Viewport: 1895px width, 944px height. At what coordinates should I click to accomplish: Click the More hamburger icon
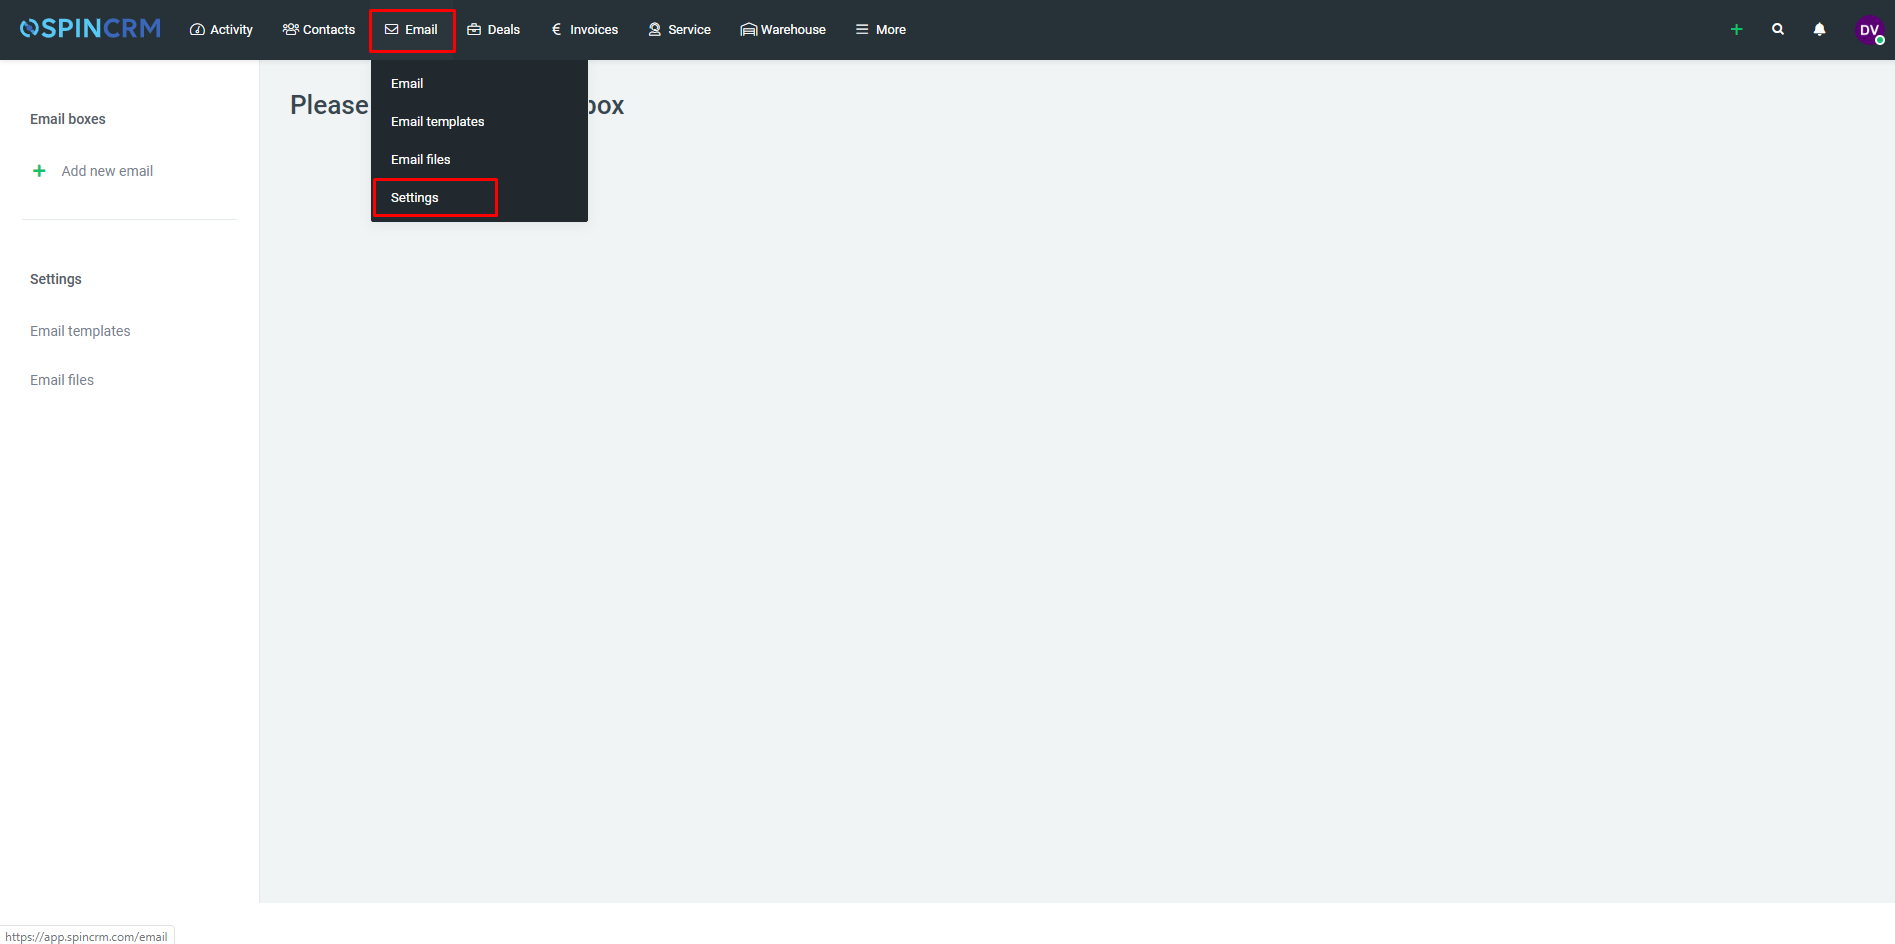tap(862, 30)
